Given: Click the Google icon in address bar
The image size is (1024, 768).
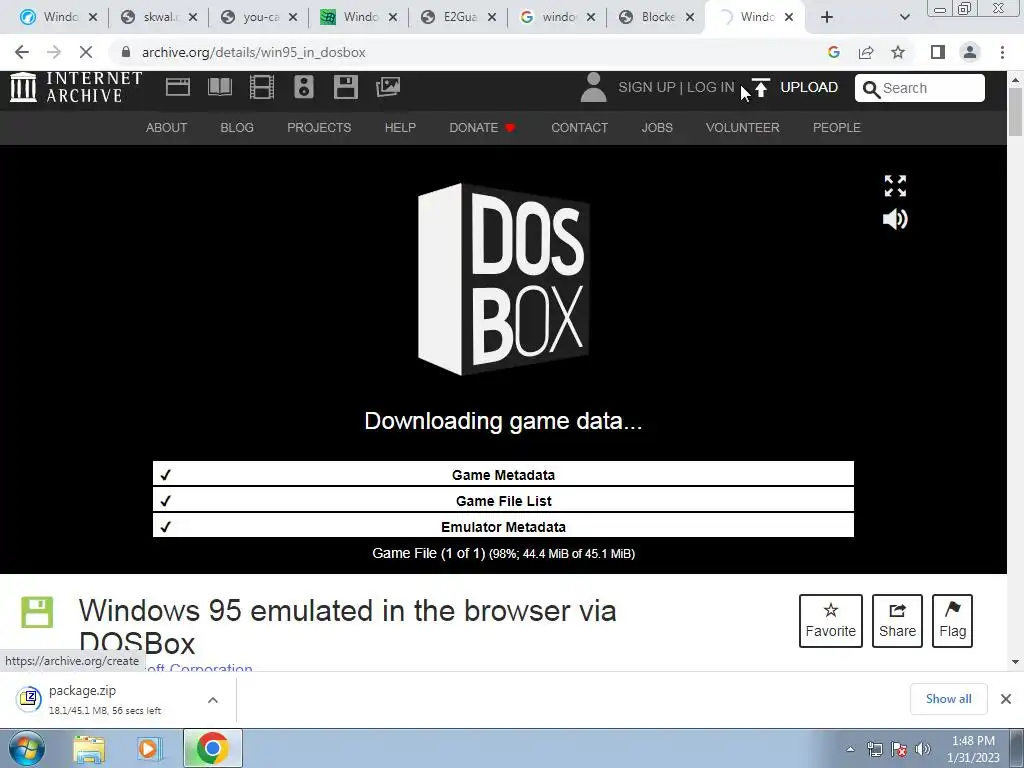Looking at the screenshot, I should click(833, 52).
